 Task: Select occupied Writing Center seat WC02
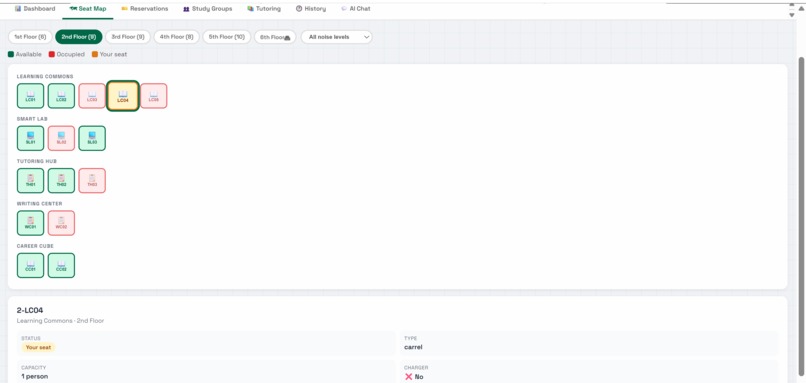61,223
